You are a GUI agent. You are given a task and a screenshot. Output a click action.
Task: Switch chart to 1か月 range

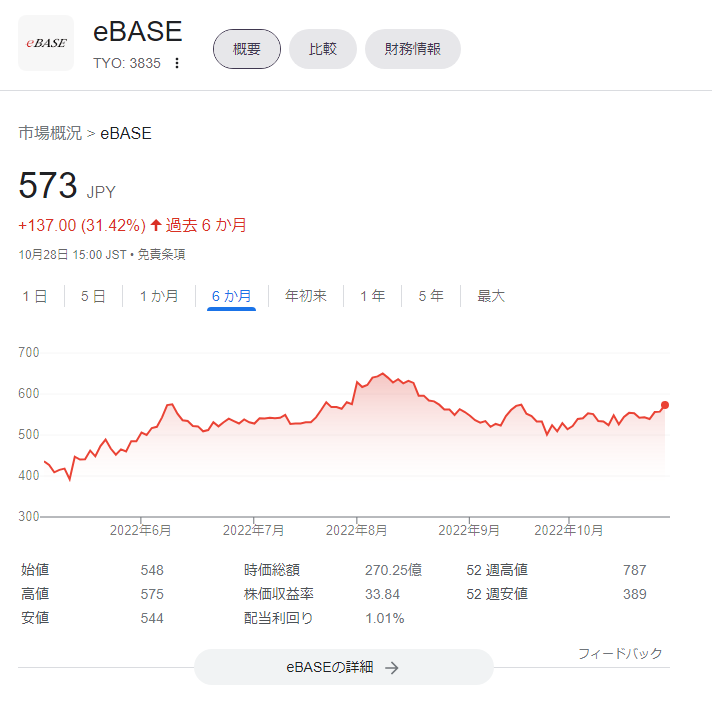(x=159, y=296)
